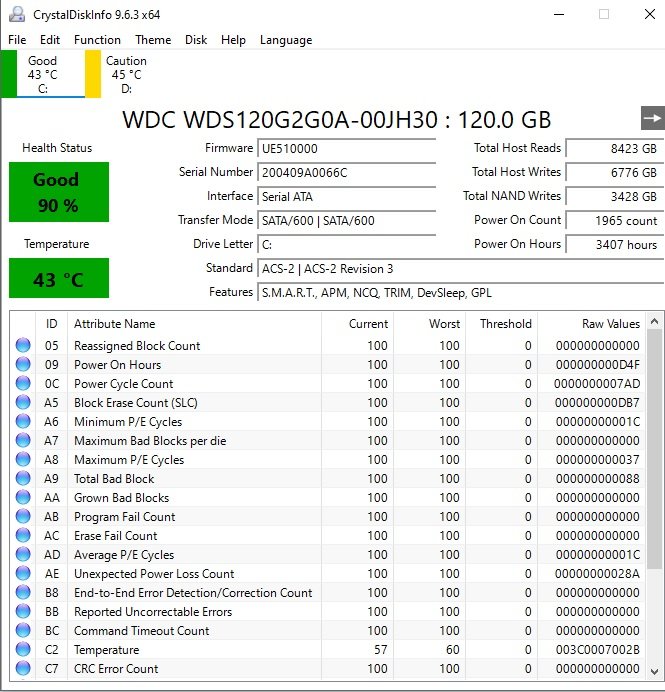Click status orb for CRC Error Count

point(23,668)
